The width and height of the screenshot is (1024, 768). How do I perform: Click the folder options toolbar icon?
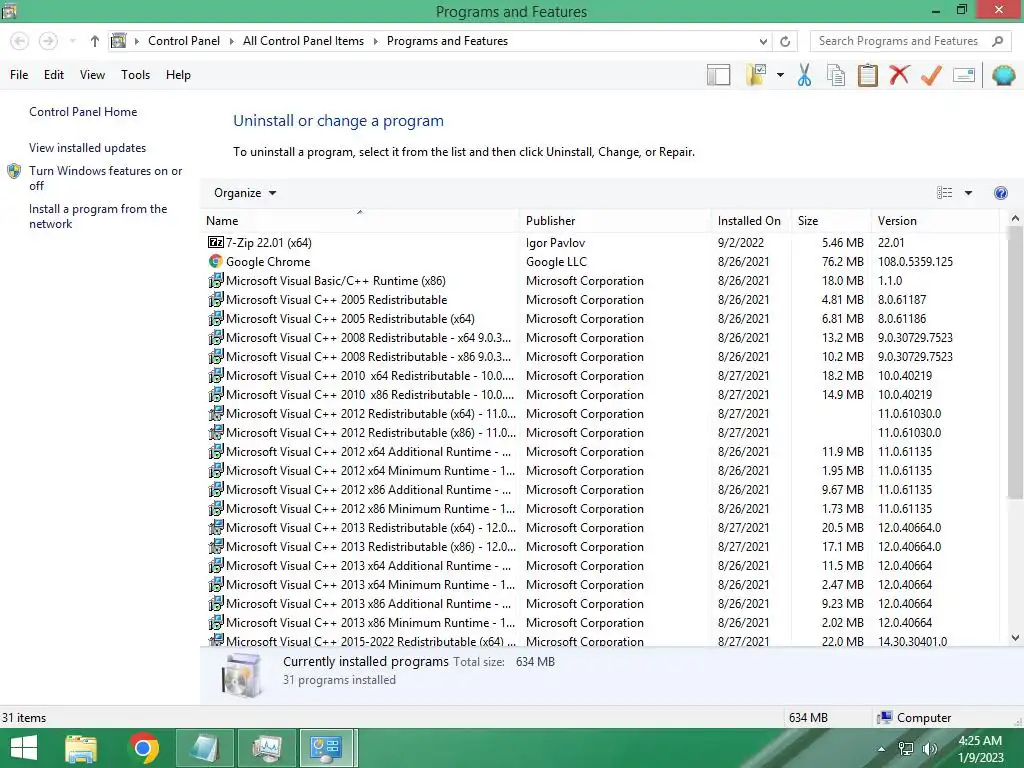(756, 75)
